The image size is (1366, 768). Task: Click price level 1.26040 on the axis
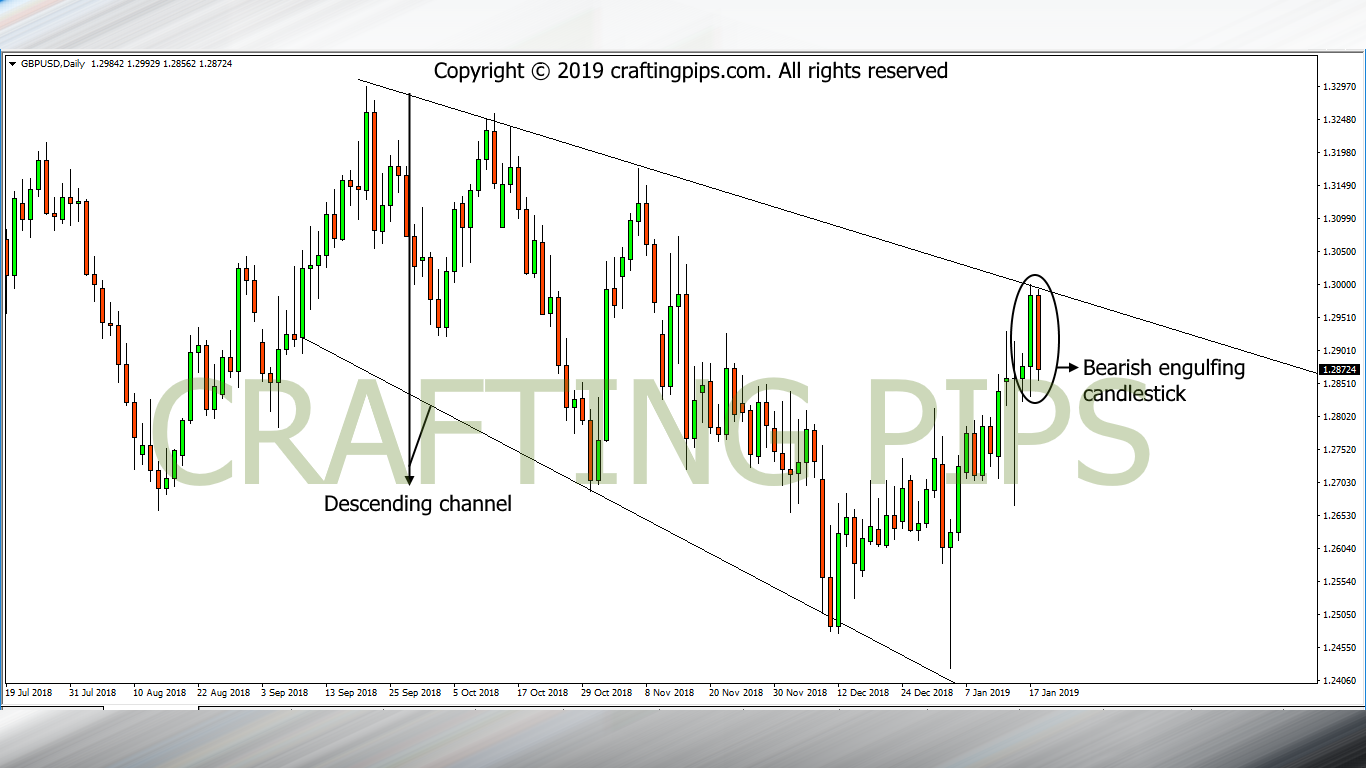click(1338, 549)
